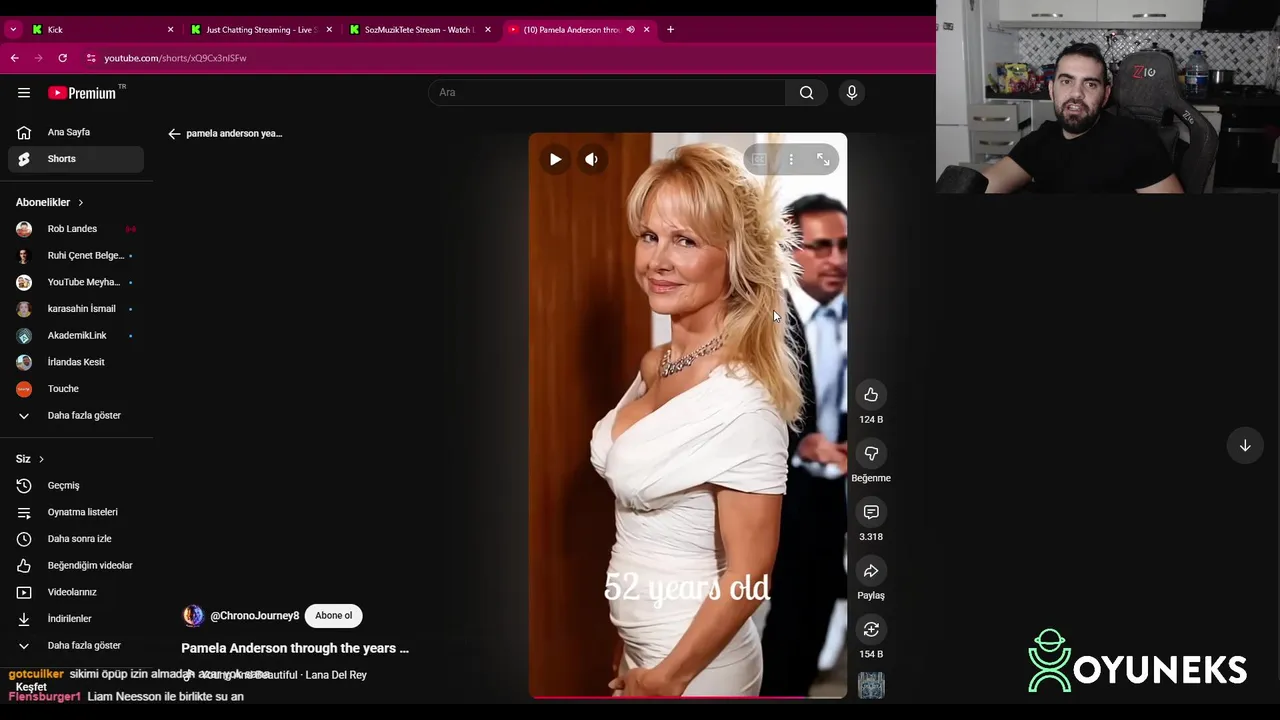Viewport: 1280px width, 720px height.
Task: Subscribe with the Abone ol button
Action: 334,616
